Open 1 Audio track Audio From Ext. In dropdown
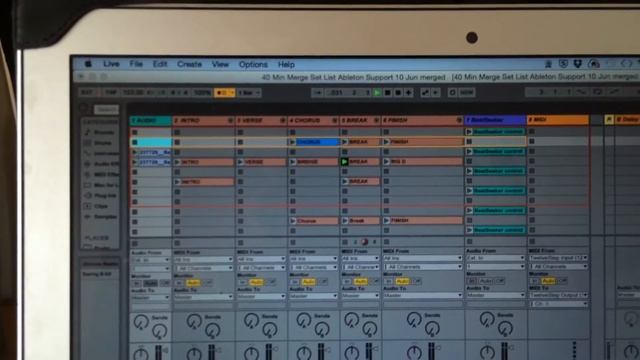640x360 pixels. [150, 260]
